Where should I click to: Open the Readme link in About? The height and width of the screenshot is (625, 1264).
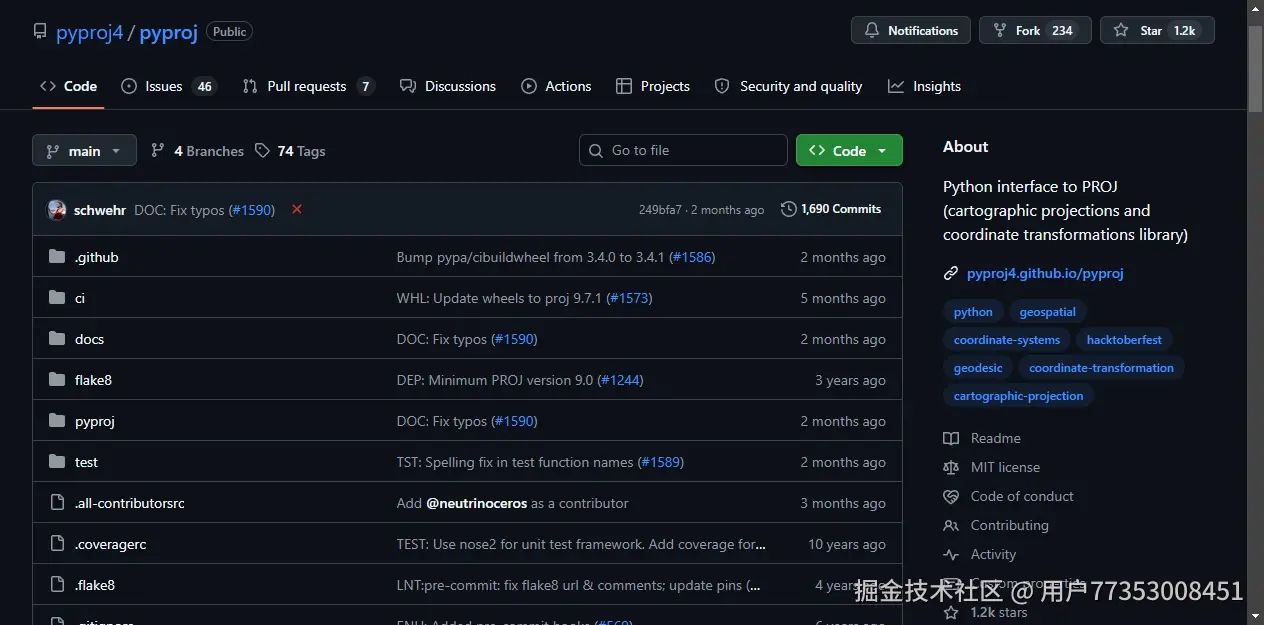tap(982, 438)
